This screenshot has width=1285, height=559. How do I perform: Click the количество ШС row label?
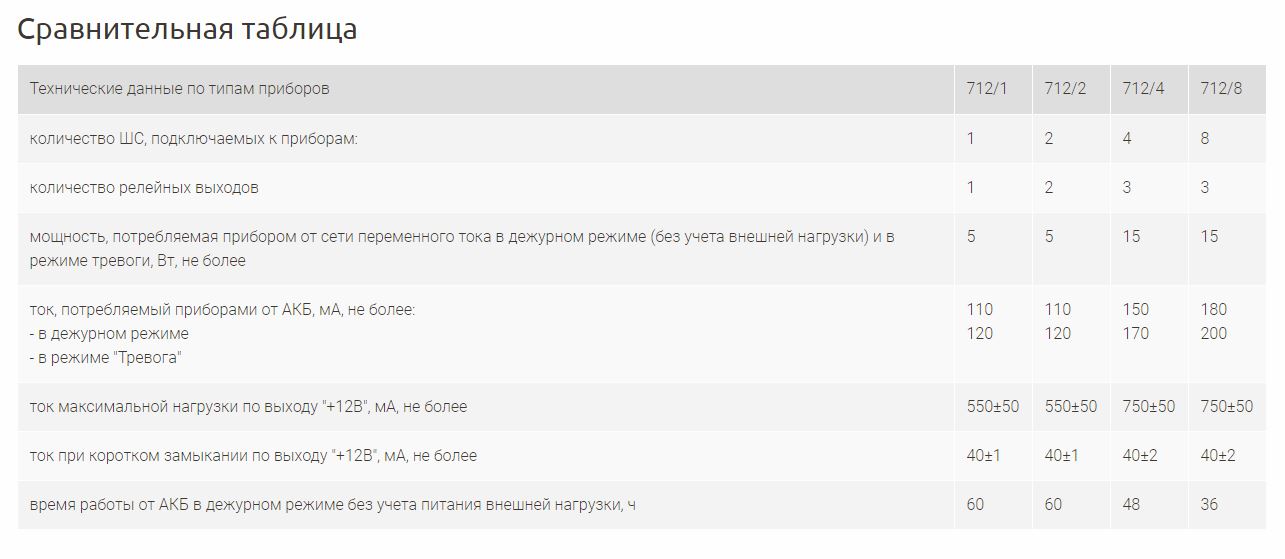click(194, 139)
